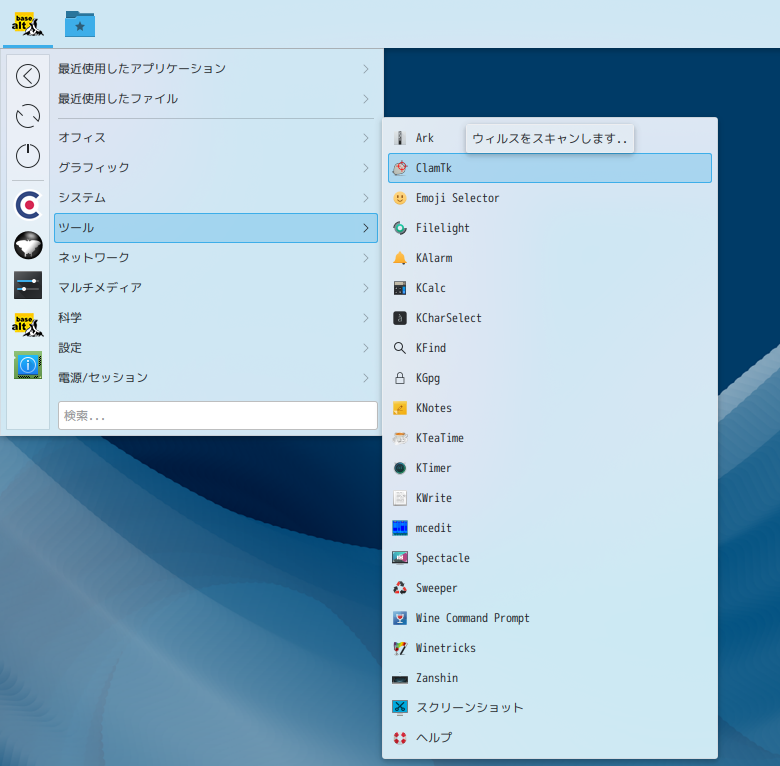This screenshot has height=766, width=780.
Task: Expand 最近使用したアプリケーション submenu arrow
Action: pyautogui.click(x=366, y=69)
